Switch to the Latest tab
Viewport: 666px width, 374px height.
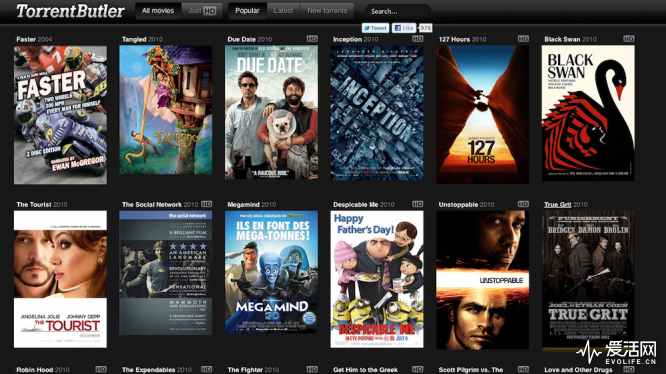pos(283,11)
